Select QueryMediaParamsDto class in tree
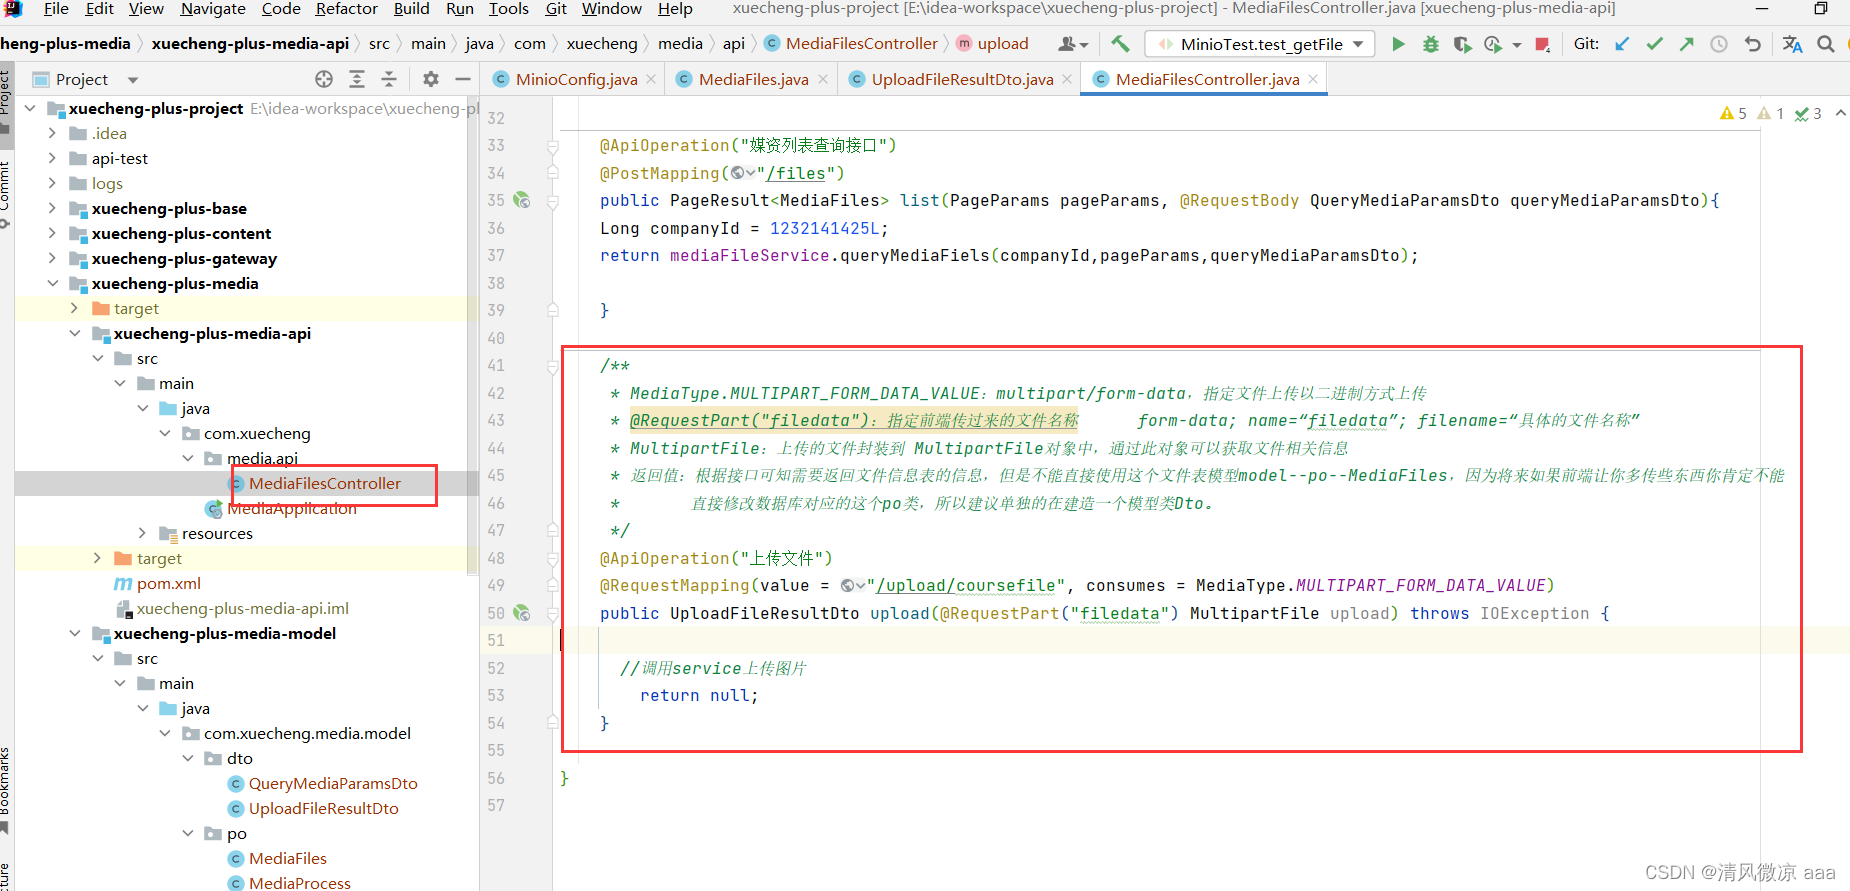The image size is (1850, 891). point(333,783)
